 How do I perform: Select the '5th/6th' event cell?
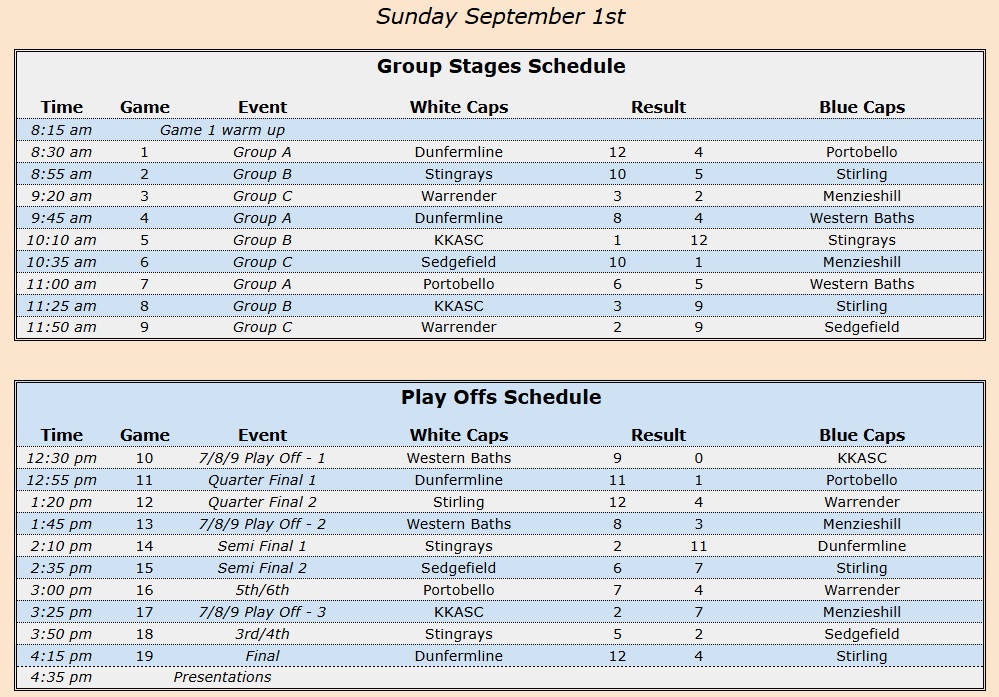262,590
